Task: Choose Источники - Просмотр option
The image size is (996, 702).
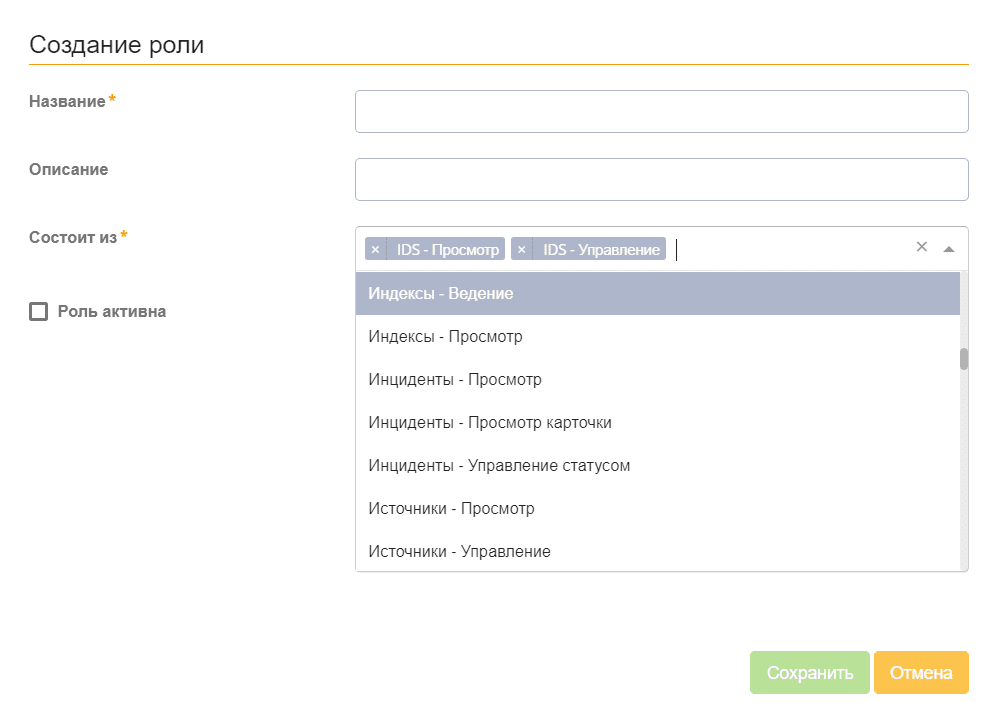Action: 451,509
